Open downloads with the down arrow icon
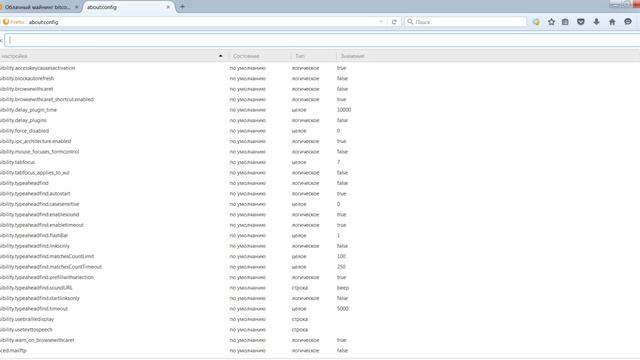Image resolution: width=640 pixels, height=360 pixels. pyautogui.click(x=596, y=22)
